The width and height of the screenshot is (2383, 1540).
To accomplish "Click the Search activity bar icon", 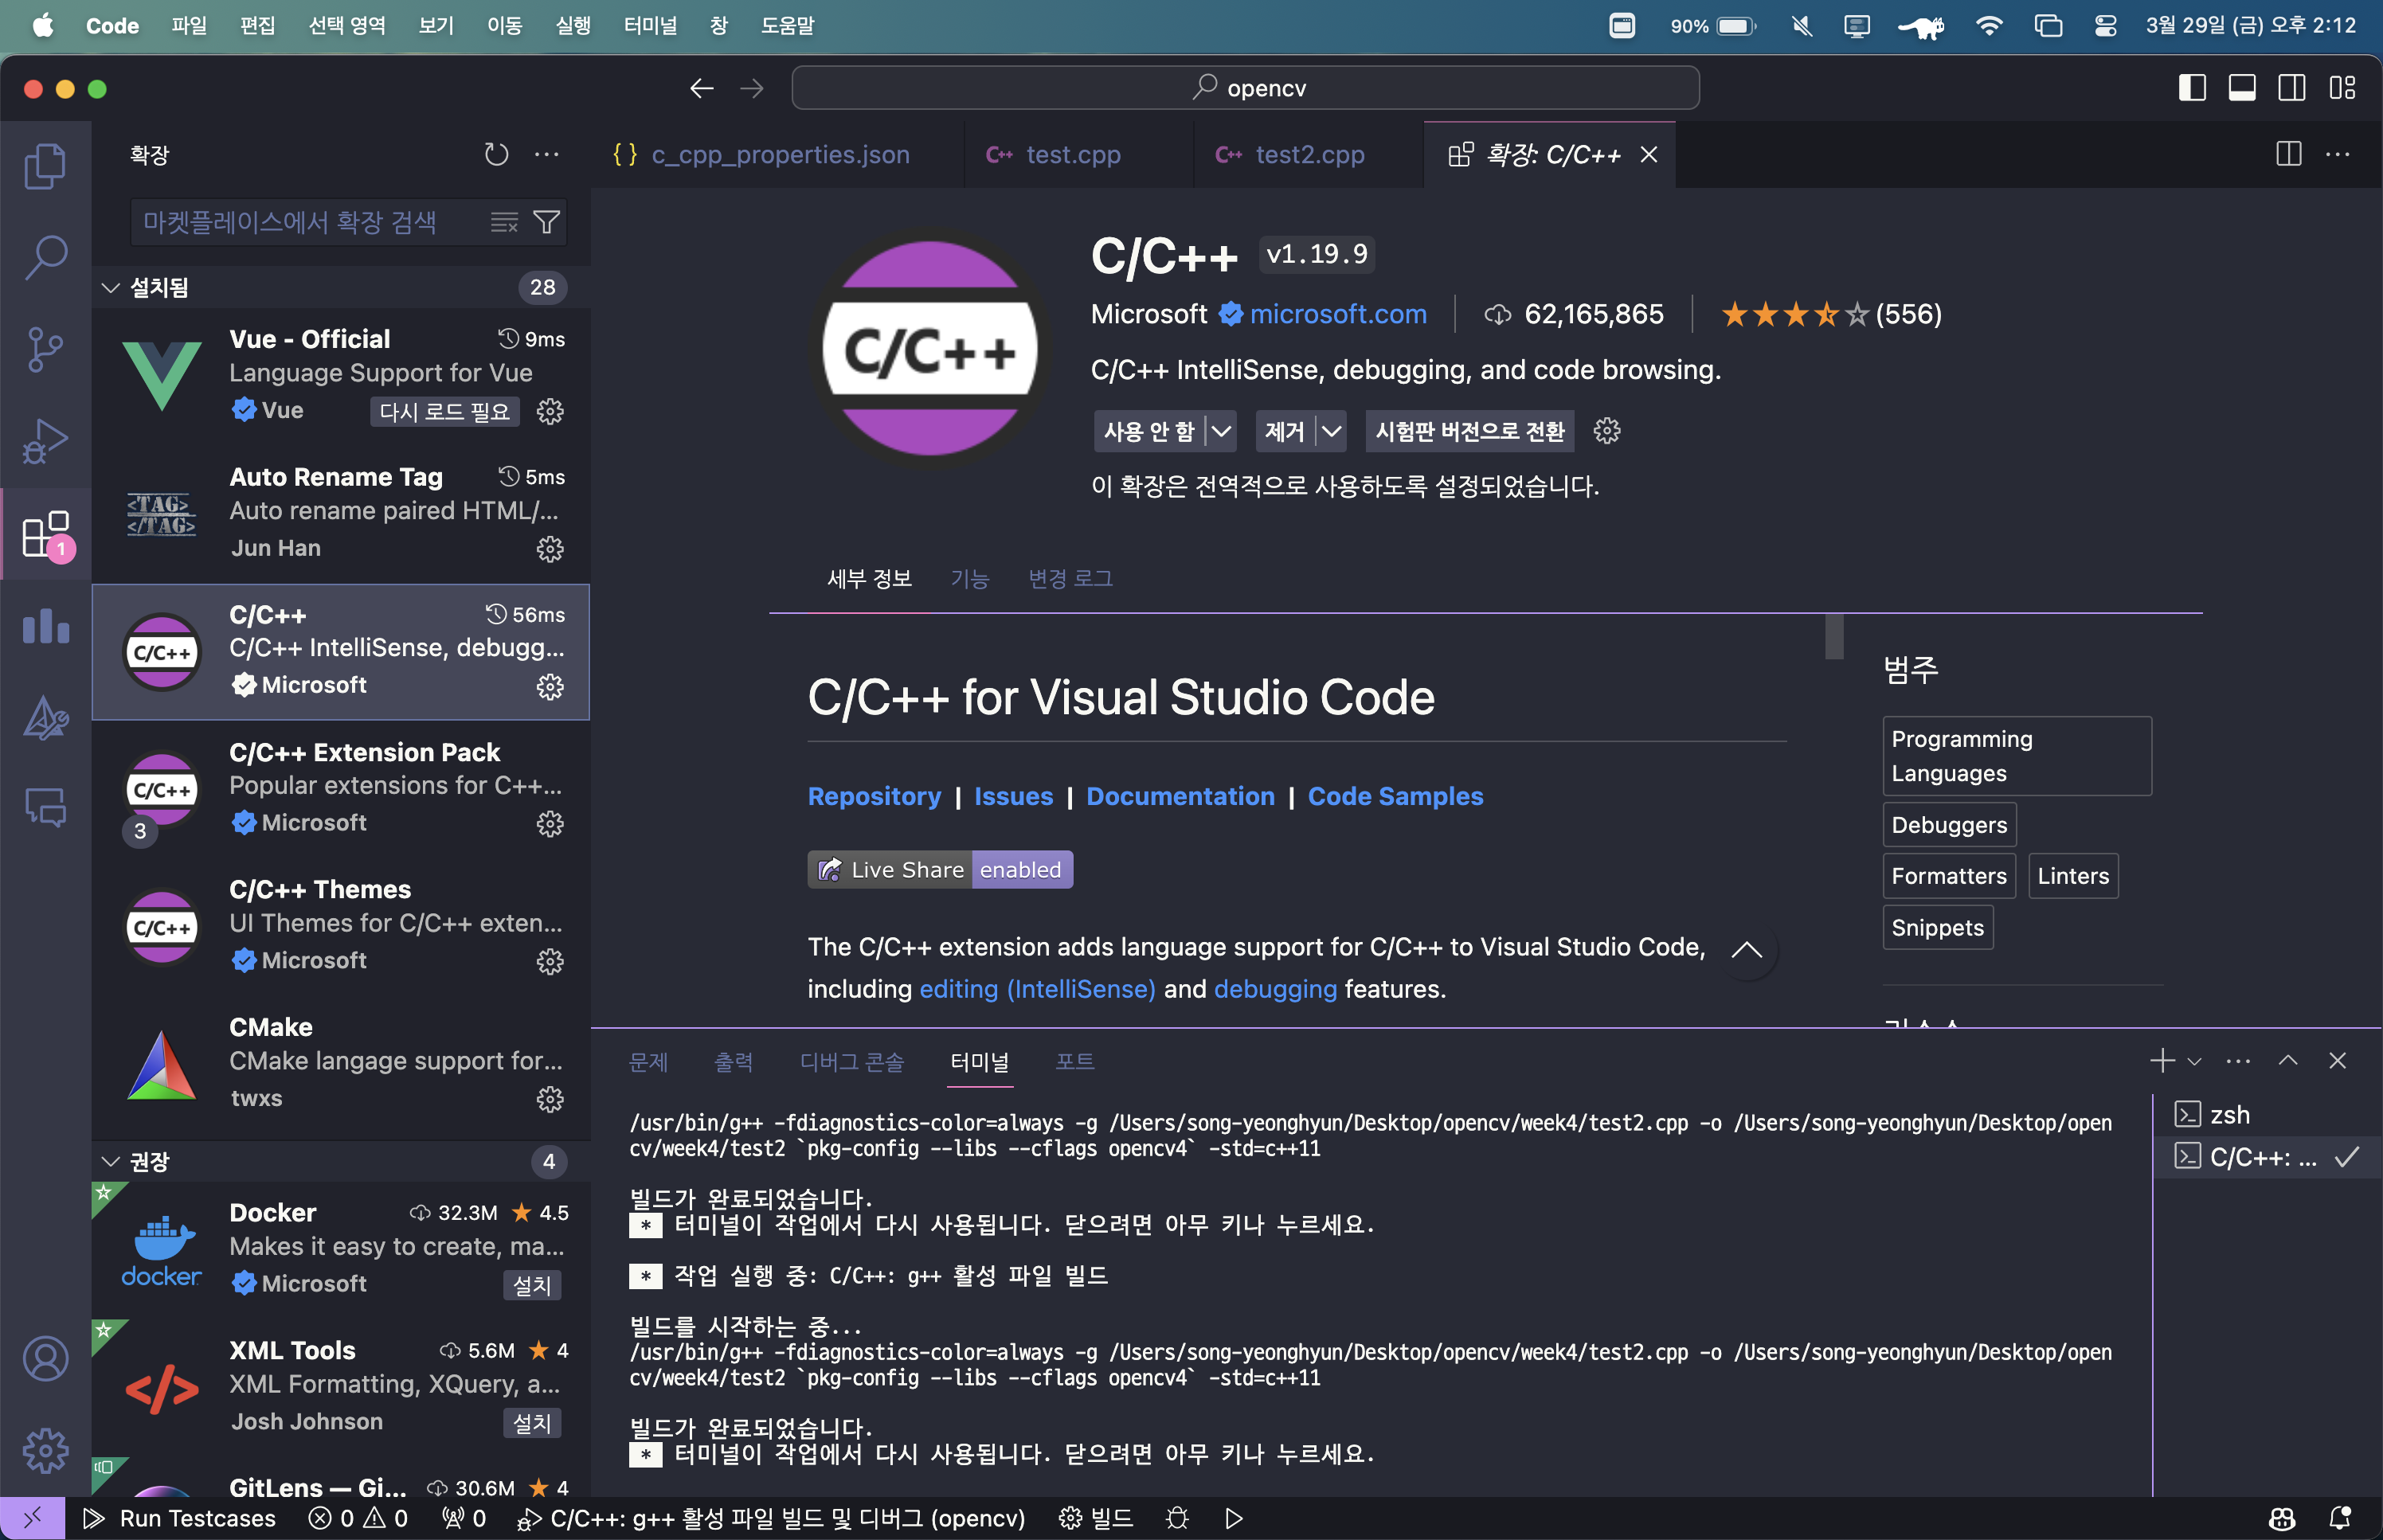I will (x=45, y=257).
